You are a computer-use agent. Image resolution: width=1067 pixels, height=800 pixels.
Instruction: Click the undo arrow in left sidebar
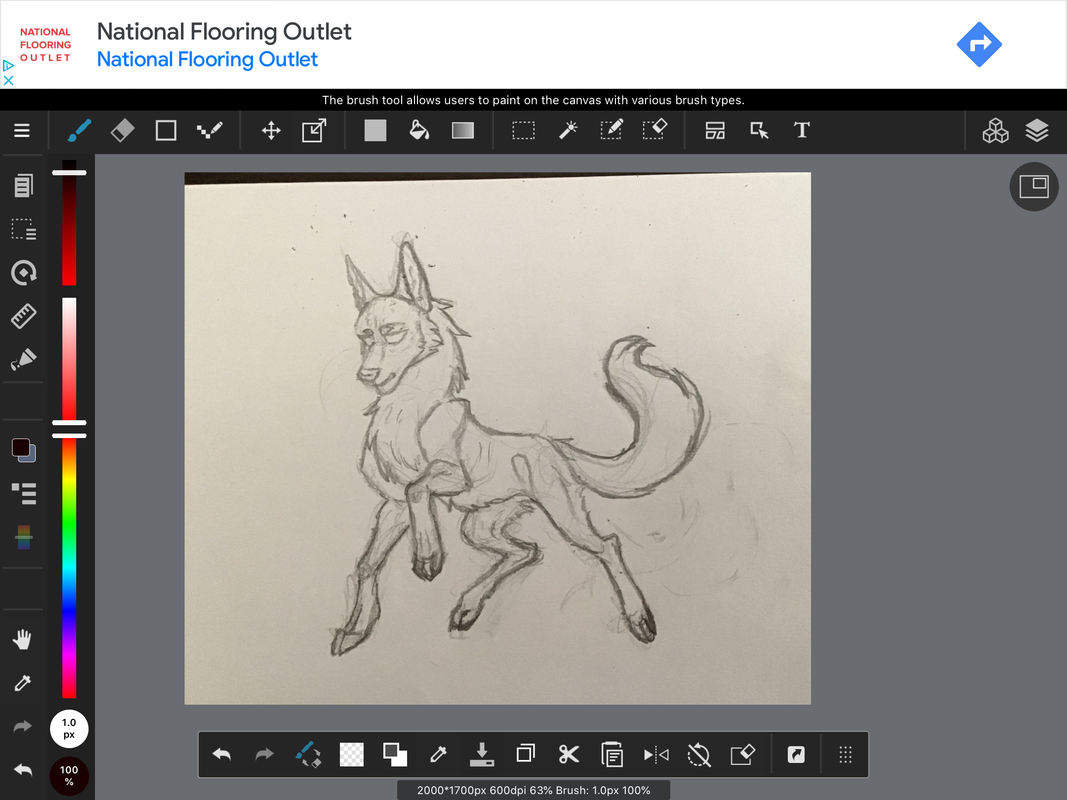click(x=22, y=770)
